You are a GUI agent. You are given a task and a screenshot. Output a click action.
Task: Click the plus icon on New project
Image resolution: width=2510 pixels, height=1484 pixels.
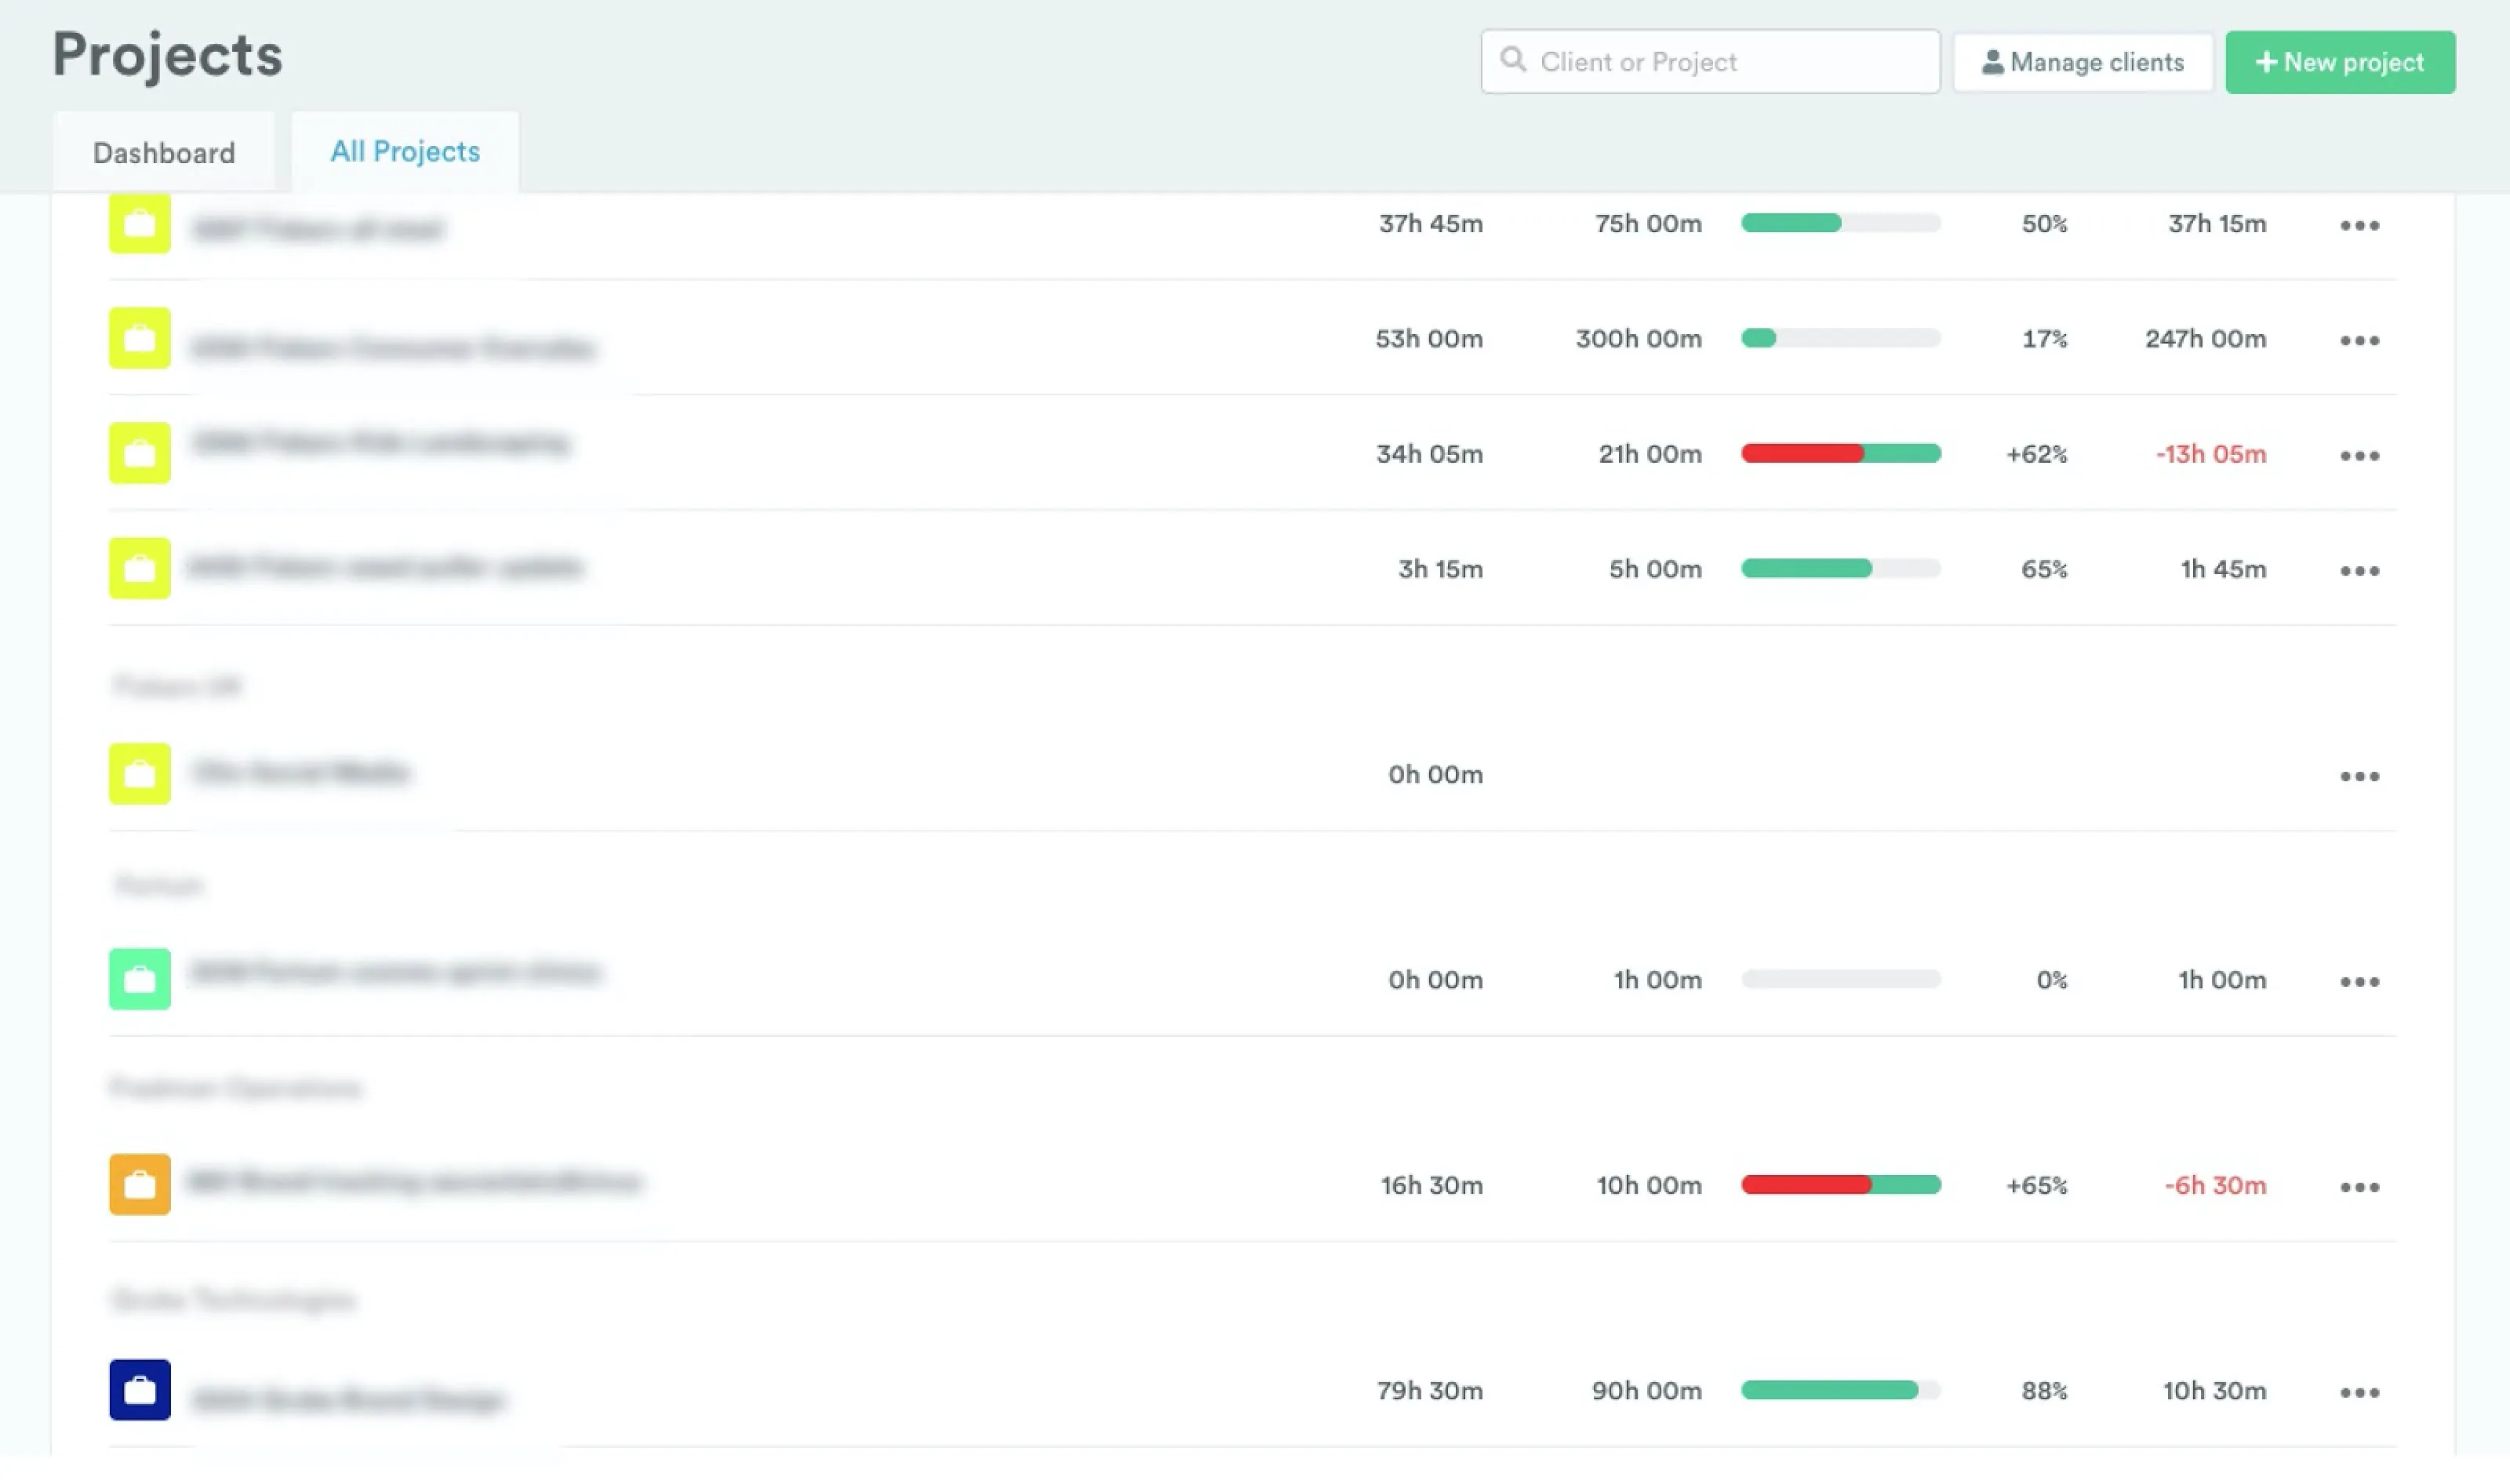point(2266,62)
